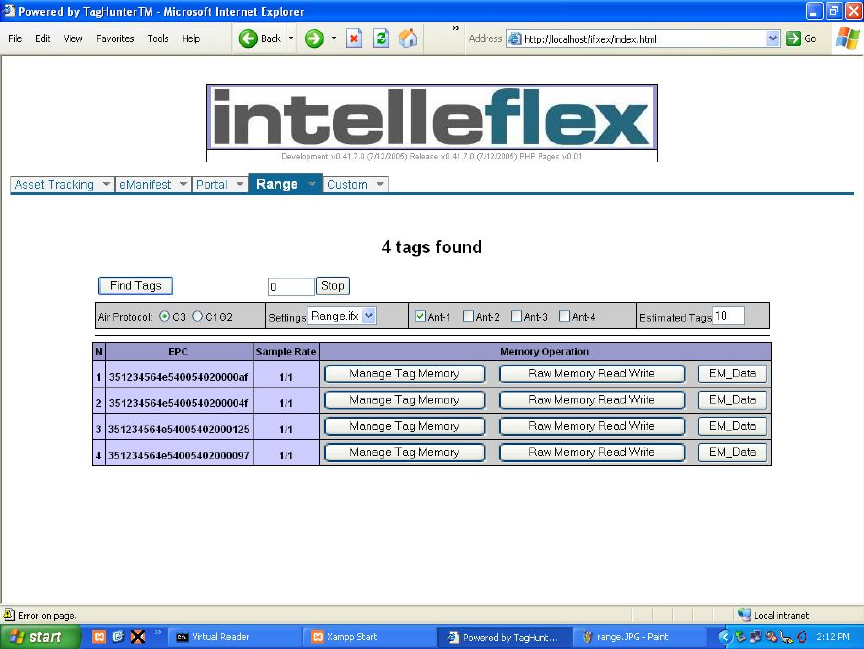Open the address bar history dropdown
The height and width of the screenshot is (649, 864).
(773, 39)
